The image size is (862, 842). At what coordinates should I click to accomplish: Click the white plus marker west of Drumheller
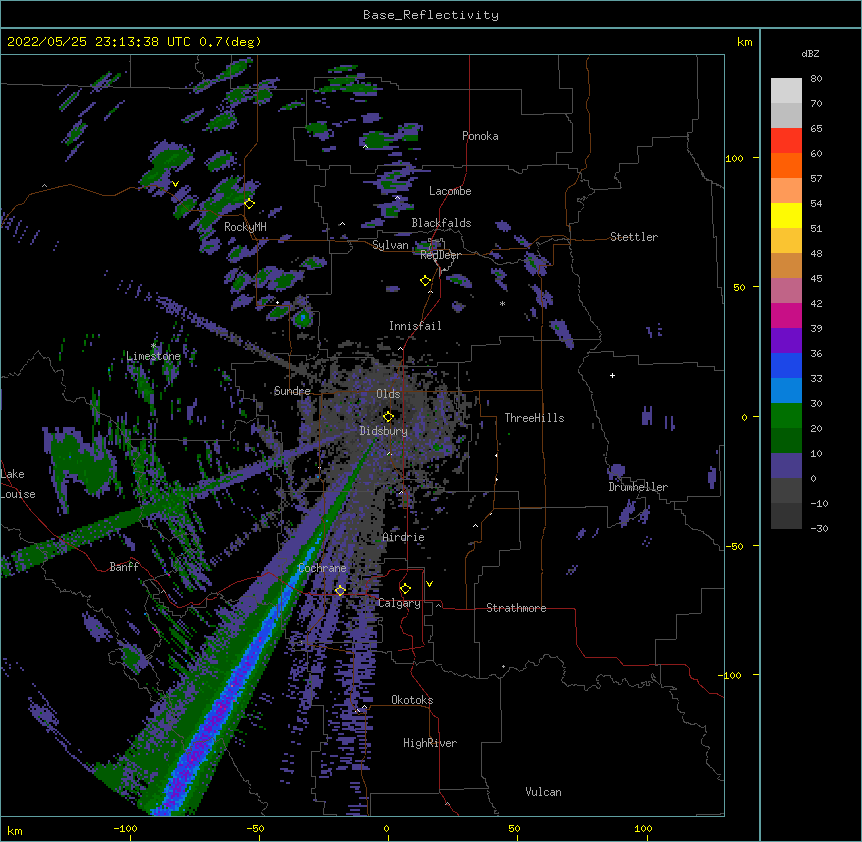click(612, 375)
